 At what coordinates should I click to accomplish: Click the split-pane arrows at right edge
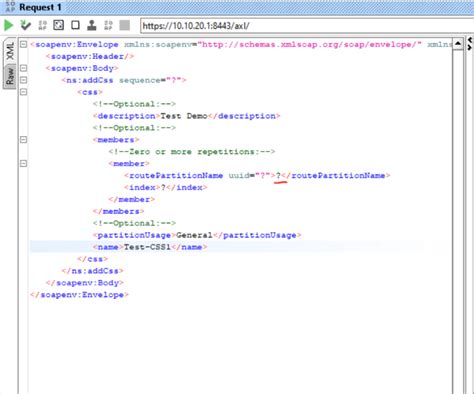pos(470,44)
